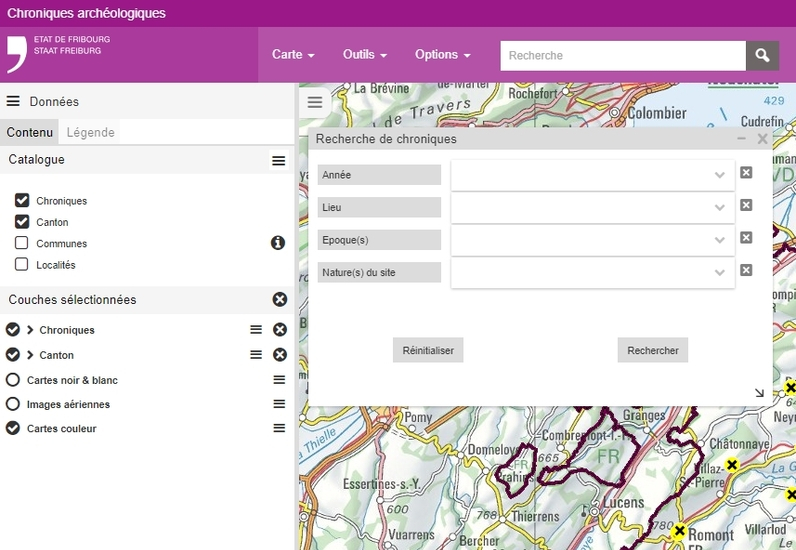Open the Catalogue hamburger menu
The image size is (796, 550).
[x=279, y=160]
